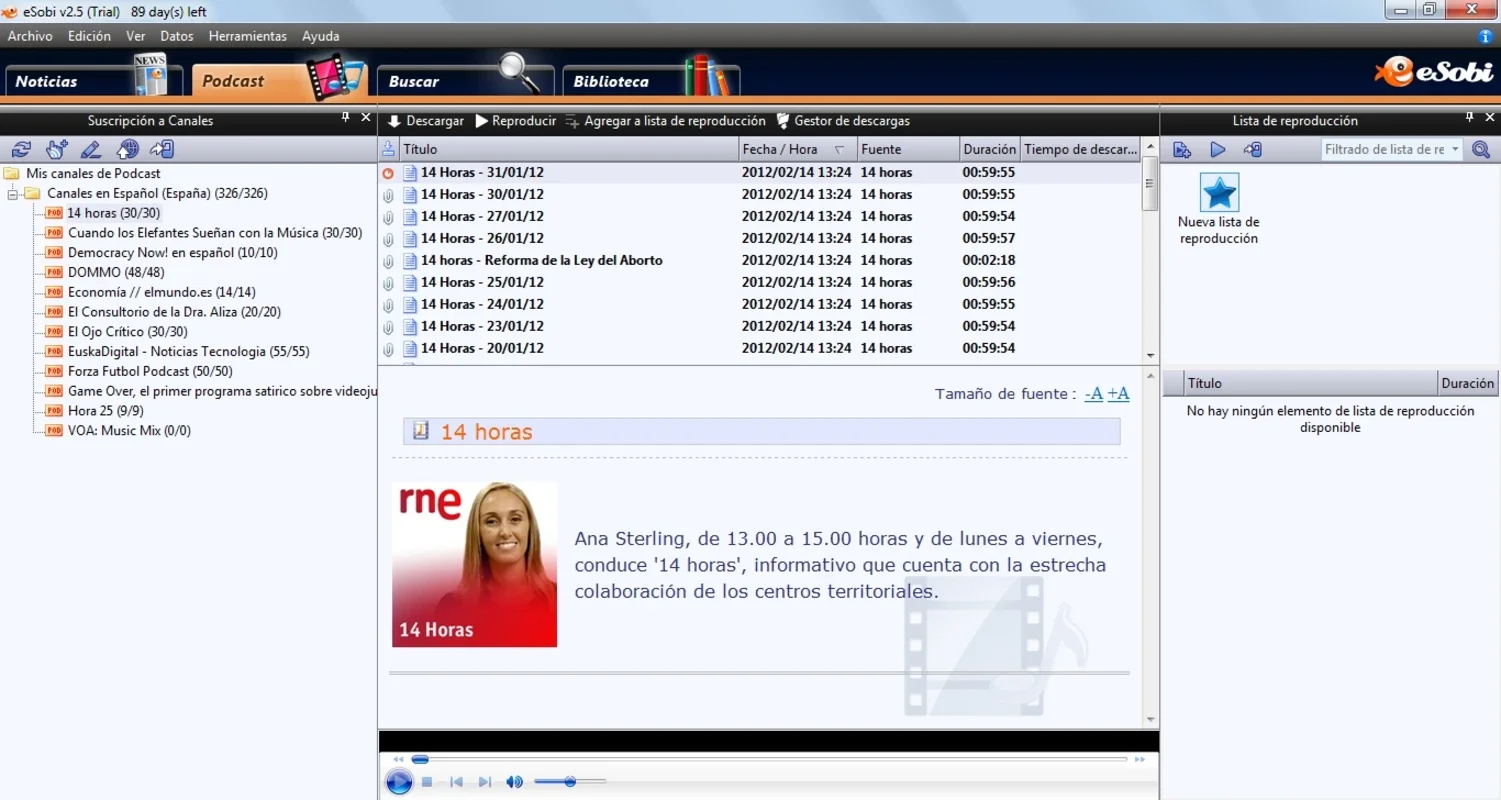Click the edit channel pencil icon

tap(91, 150)
